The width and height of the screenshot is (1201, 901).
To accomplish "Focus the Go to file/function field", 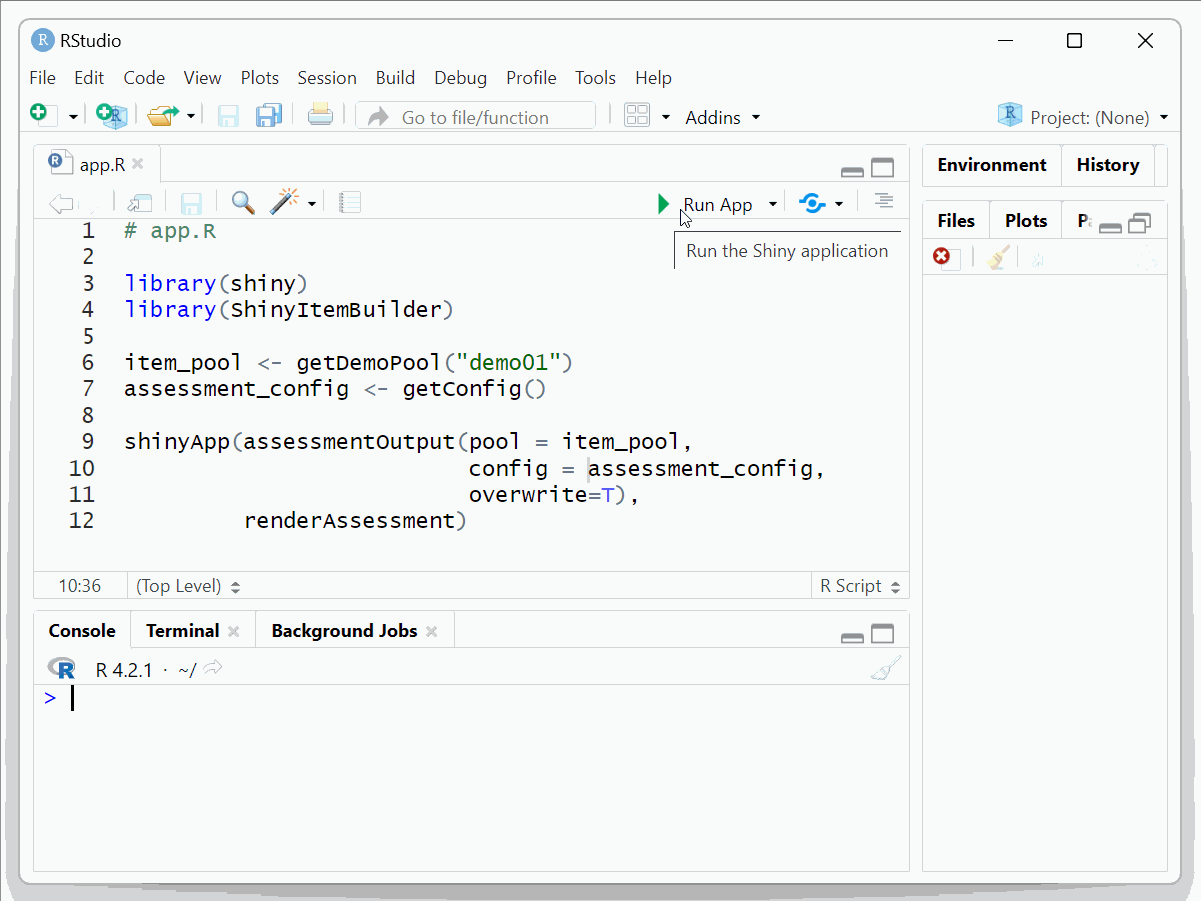I will pyautogui.click(x=475, y=117).
